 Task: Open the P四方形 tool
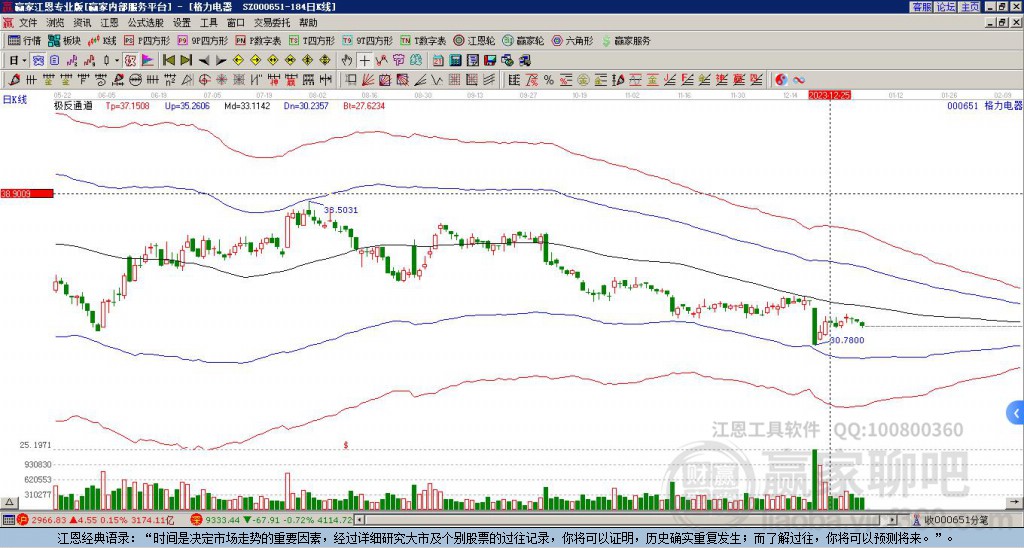click(x=146, y=40)
